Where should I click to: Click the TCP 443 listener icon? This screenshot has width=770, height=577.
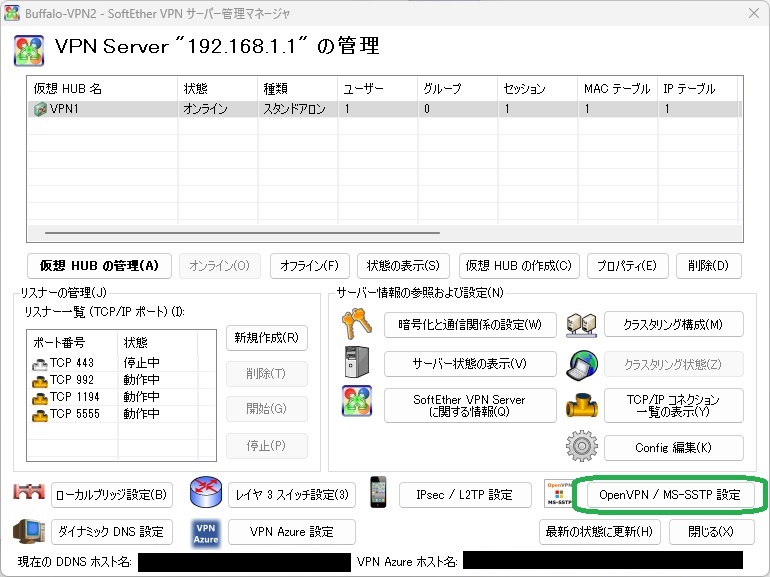39,363
